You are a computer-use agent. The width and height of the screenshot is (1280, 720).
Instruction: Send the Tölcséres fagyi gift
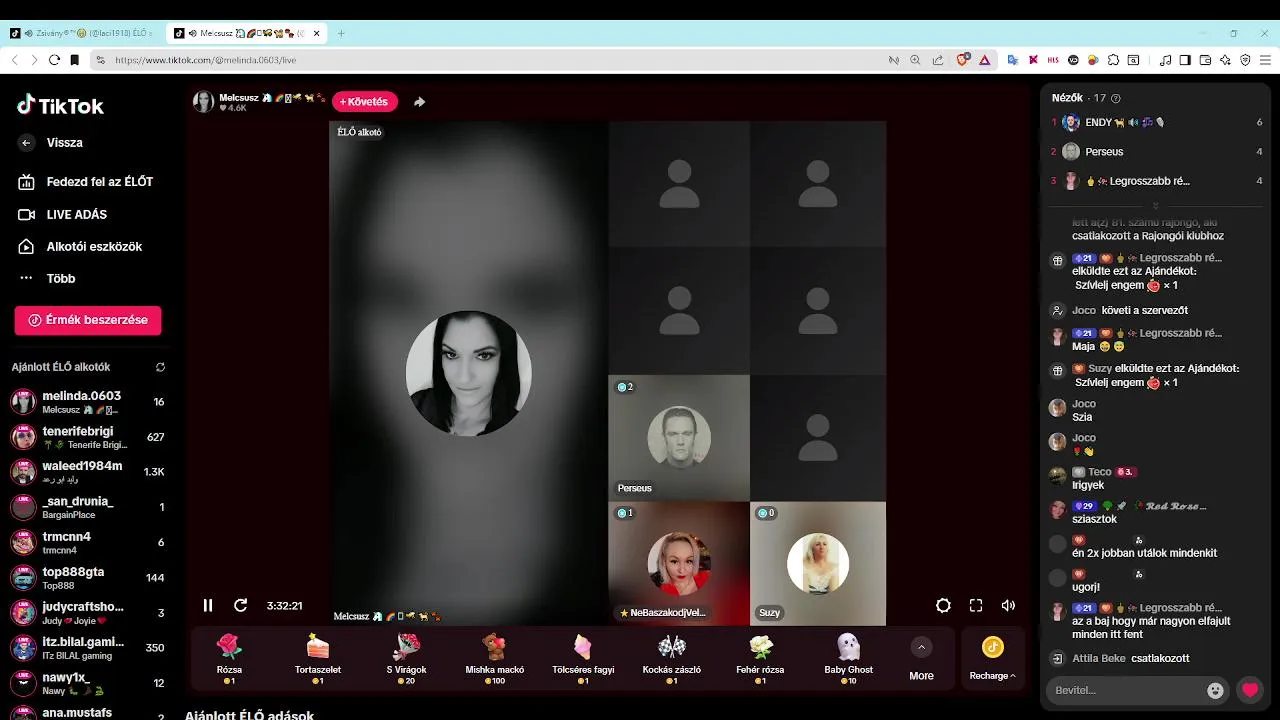583,658
